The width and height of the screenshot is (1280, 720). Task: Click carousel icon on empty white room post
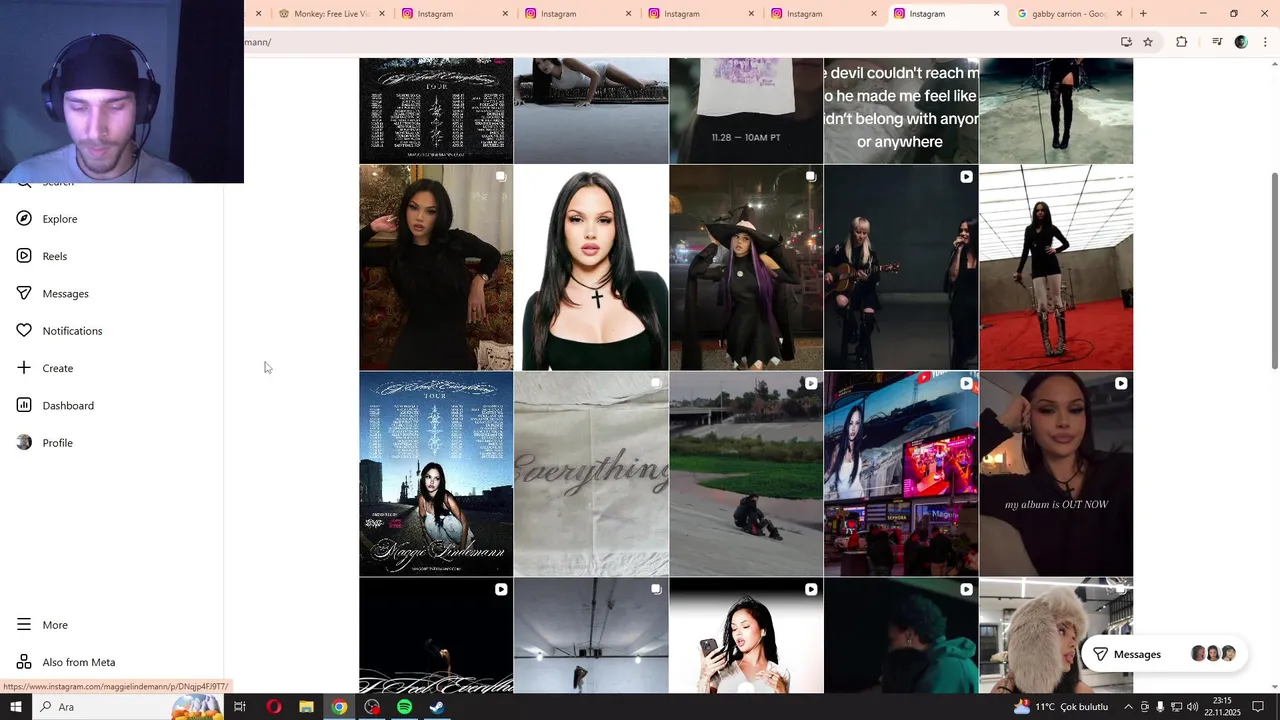coord(656,589)
